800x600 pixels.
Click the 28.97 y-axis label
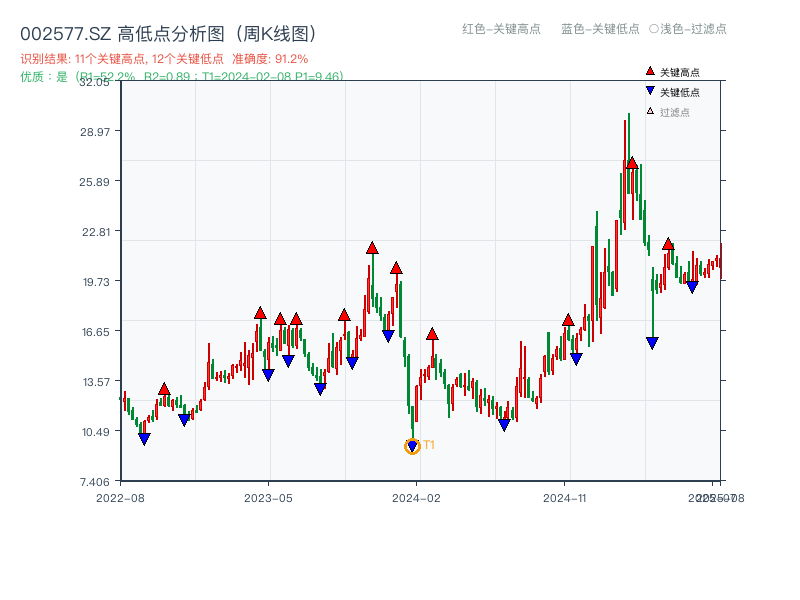click(x=95, y=132)
